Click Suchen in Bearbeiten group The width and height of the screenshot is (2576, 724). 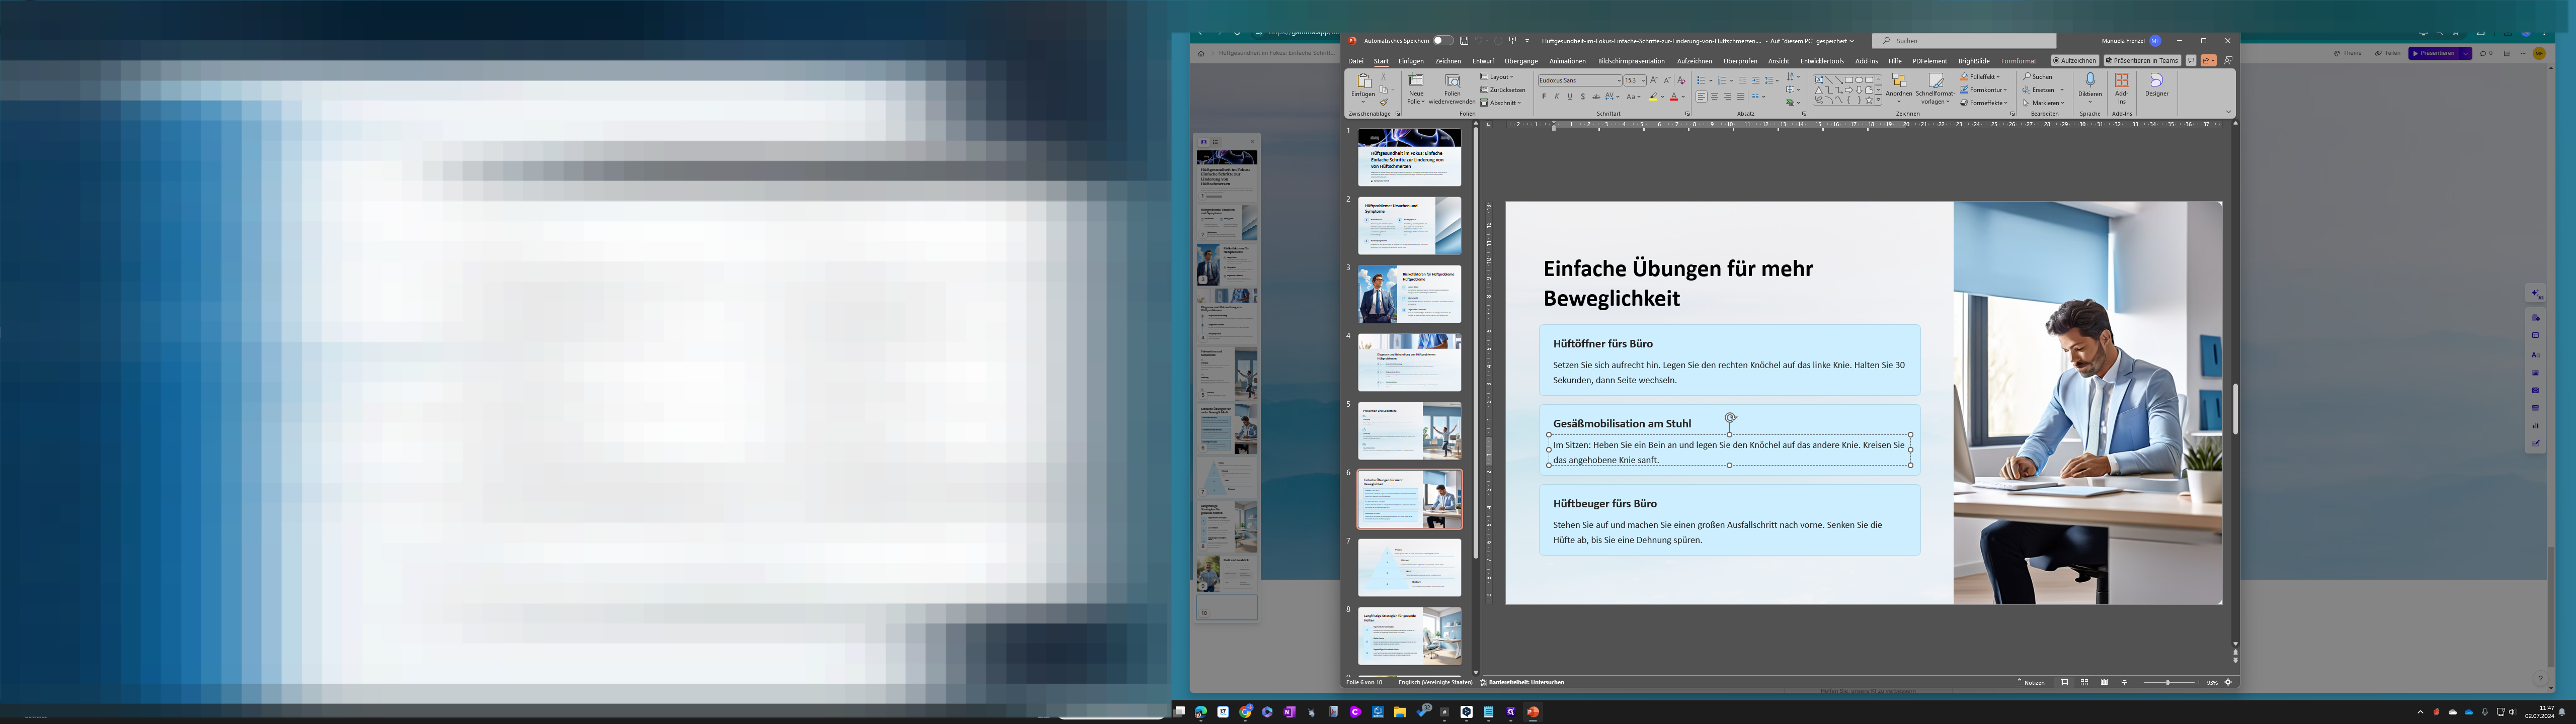pyautogui.click(x=2038, y=77)
